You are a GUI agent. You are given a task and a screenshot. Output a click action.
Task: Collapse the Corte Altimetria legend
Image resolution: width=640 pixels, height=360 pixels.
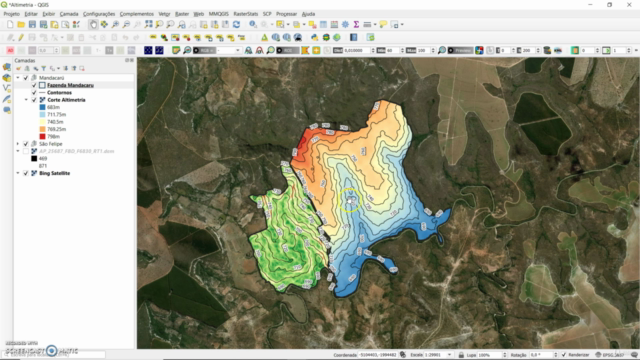pos(26,100)
